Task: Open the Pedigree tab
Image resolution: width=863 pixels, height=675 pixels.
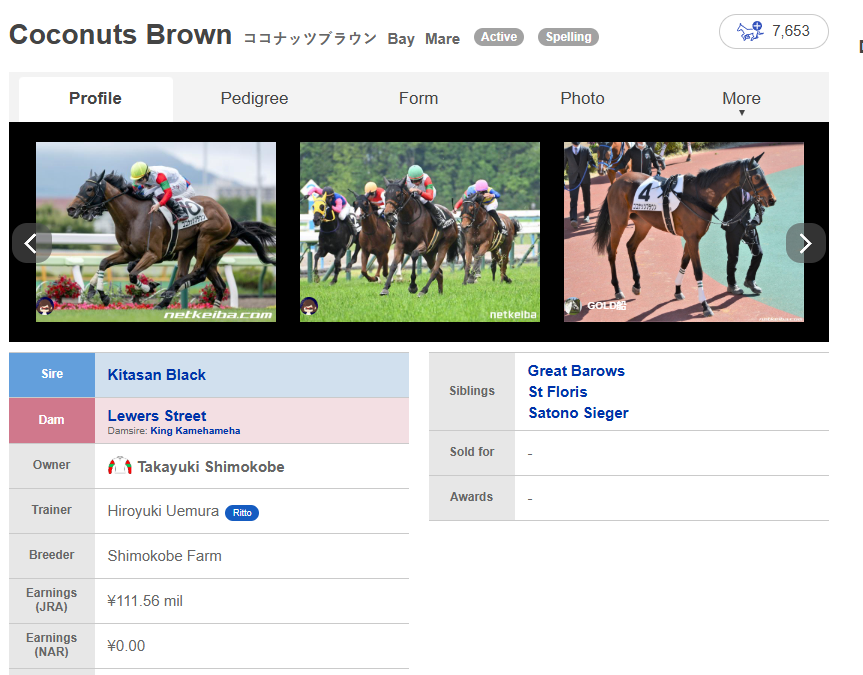Action: (x=254, y=99)
